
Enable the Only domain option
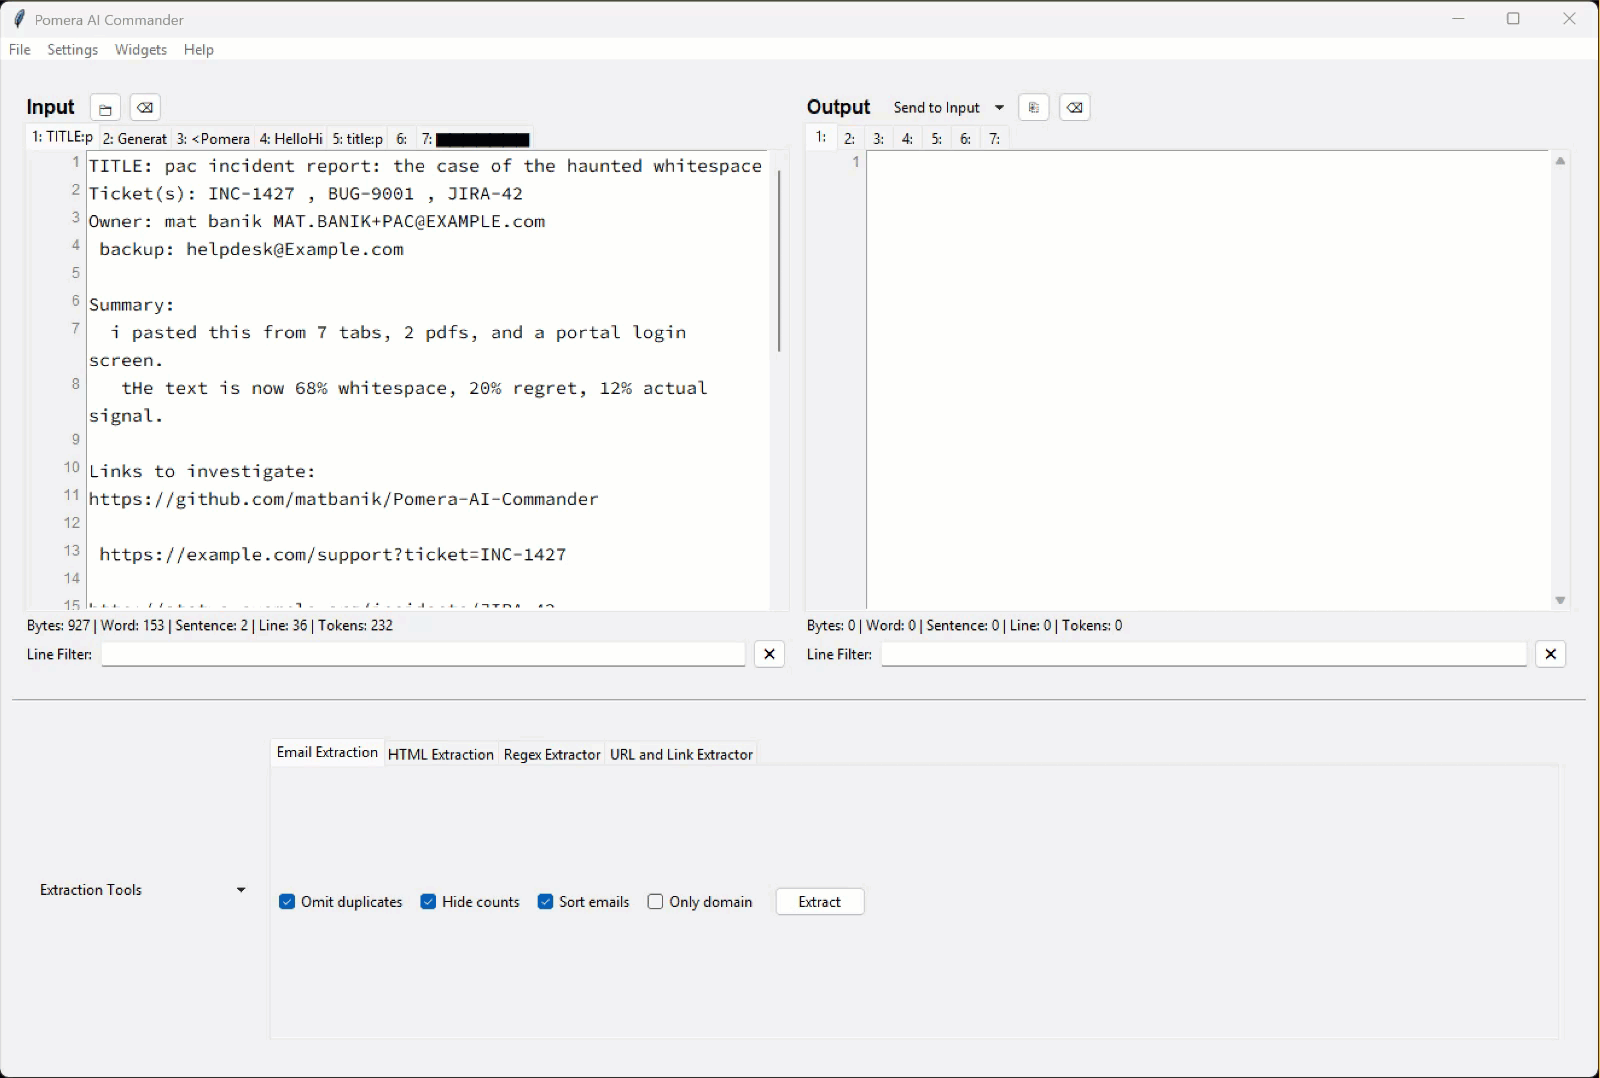click(657, 901)
